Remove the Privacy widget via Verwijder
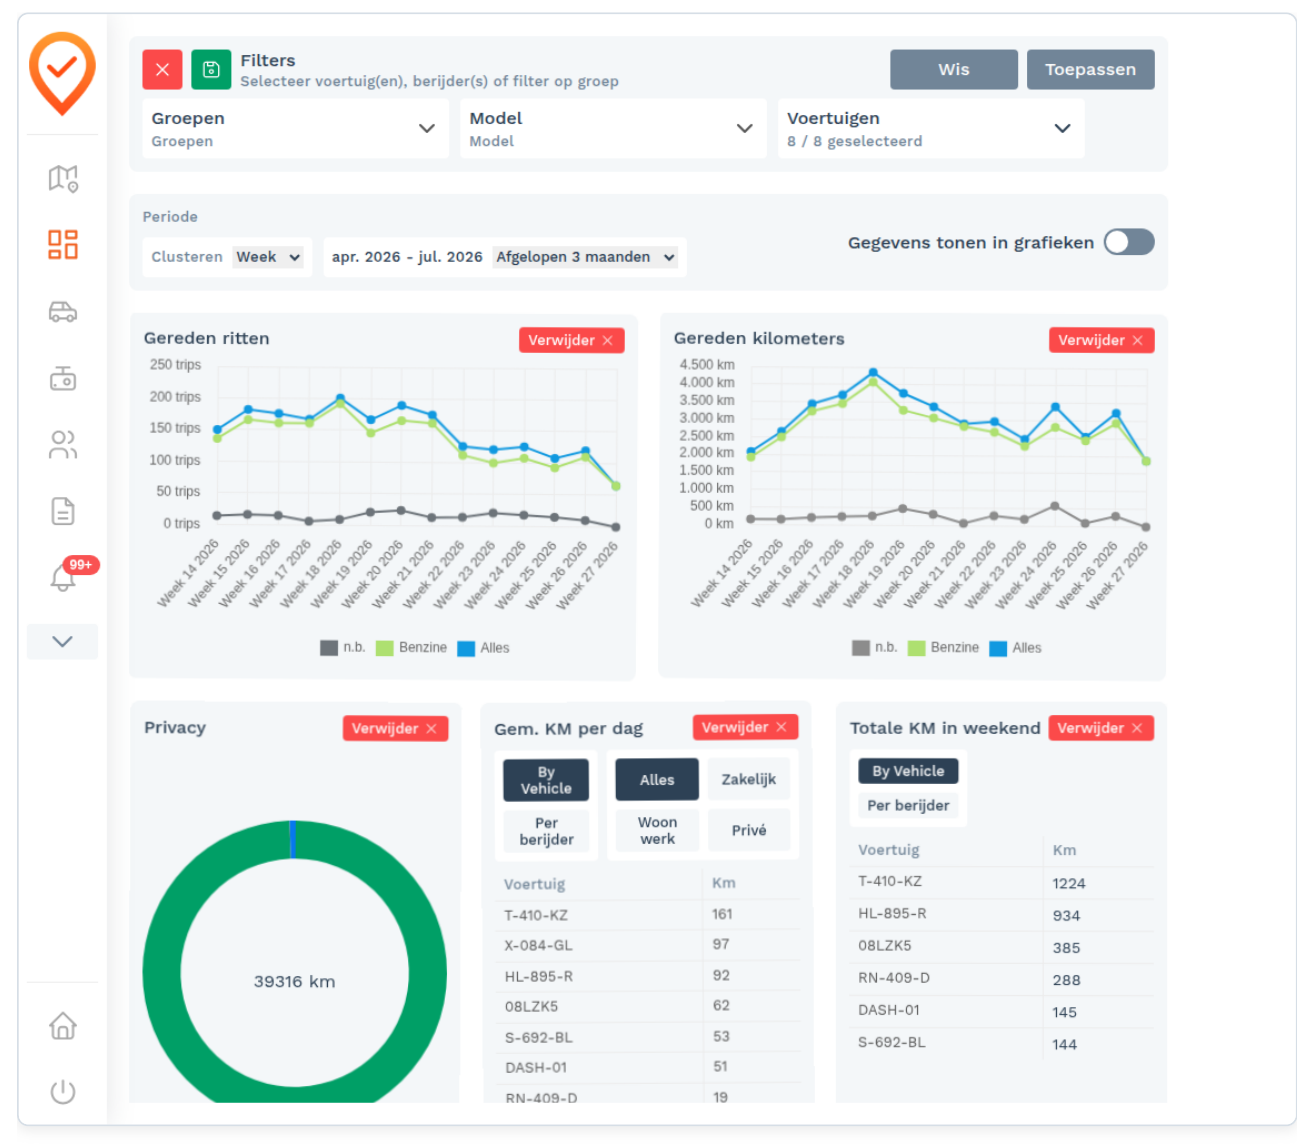The height and width of the screenshot is (1147, 1314). point(395,728)
